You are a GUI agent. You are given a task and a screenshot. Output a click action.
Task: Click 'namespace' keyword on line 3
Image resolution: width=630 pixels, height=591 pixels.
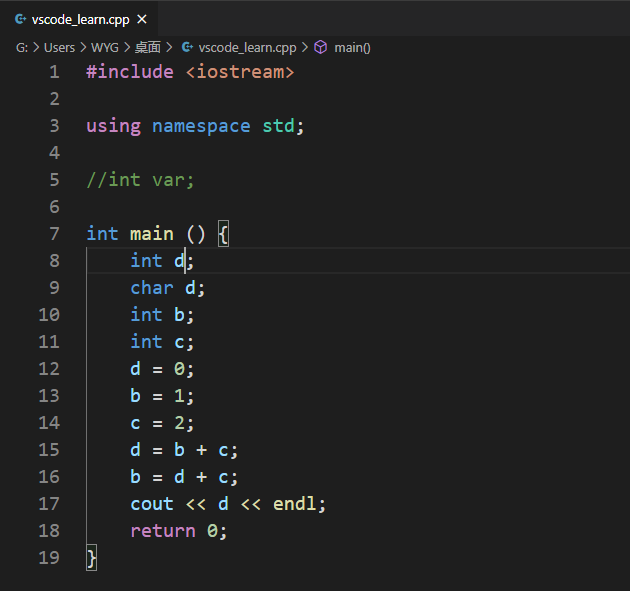coord(201,127)
